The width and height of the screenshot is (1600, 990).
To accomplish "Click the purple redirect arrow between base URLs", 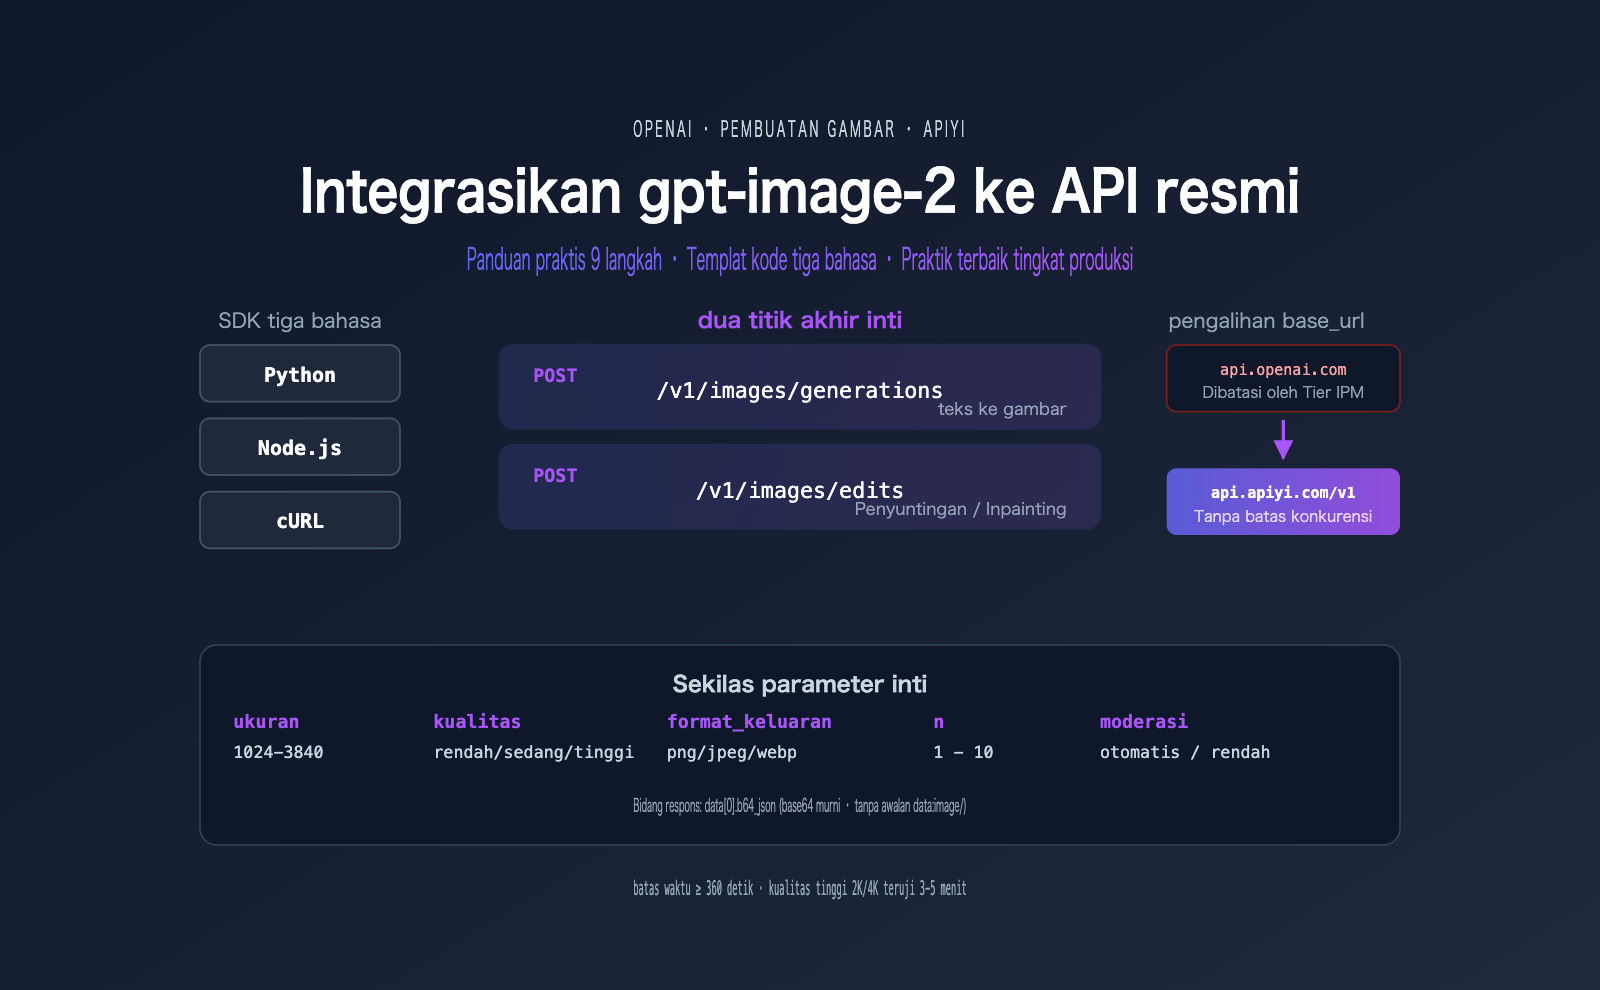I will click(x=1283, y=438).
